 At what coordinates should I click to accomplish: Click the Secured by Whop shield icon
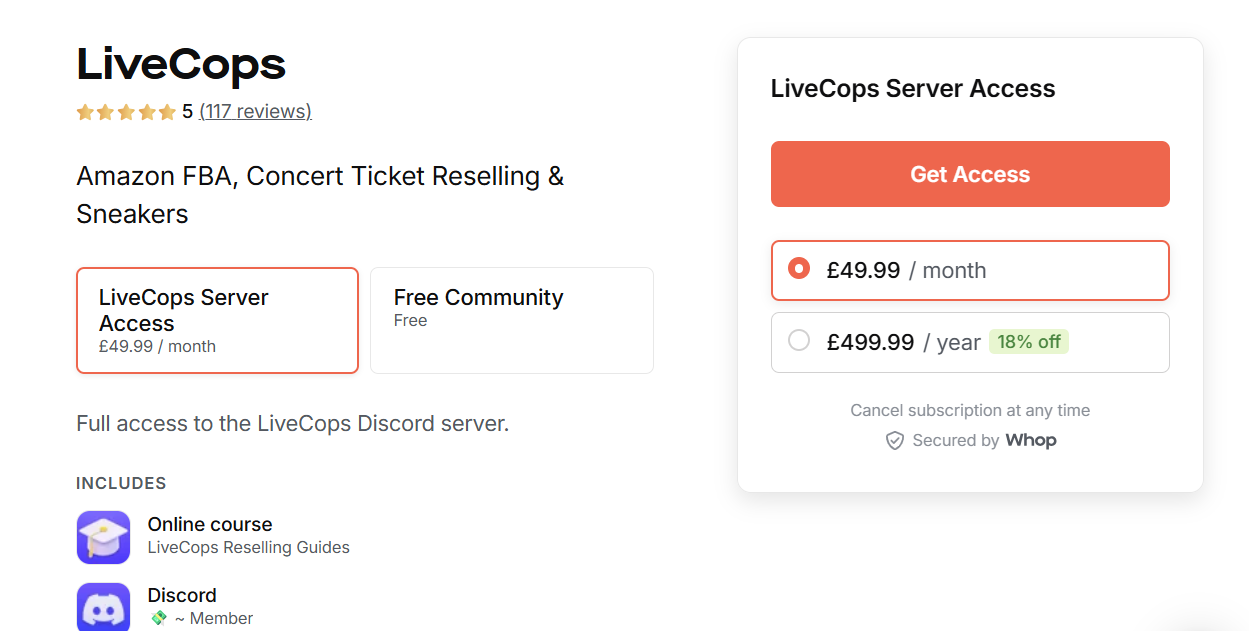tap(893, 440)
